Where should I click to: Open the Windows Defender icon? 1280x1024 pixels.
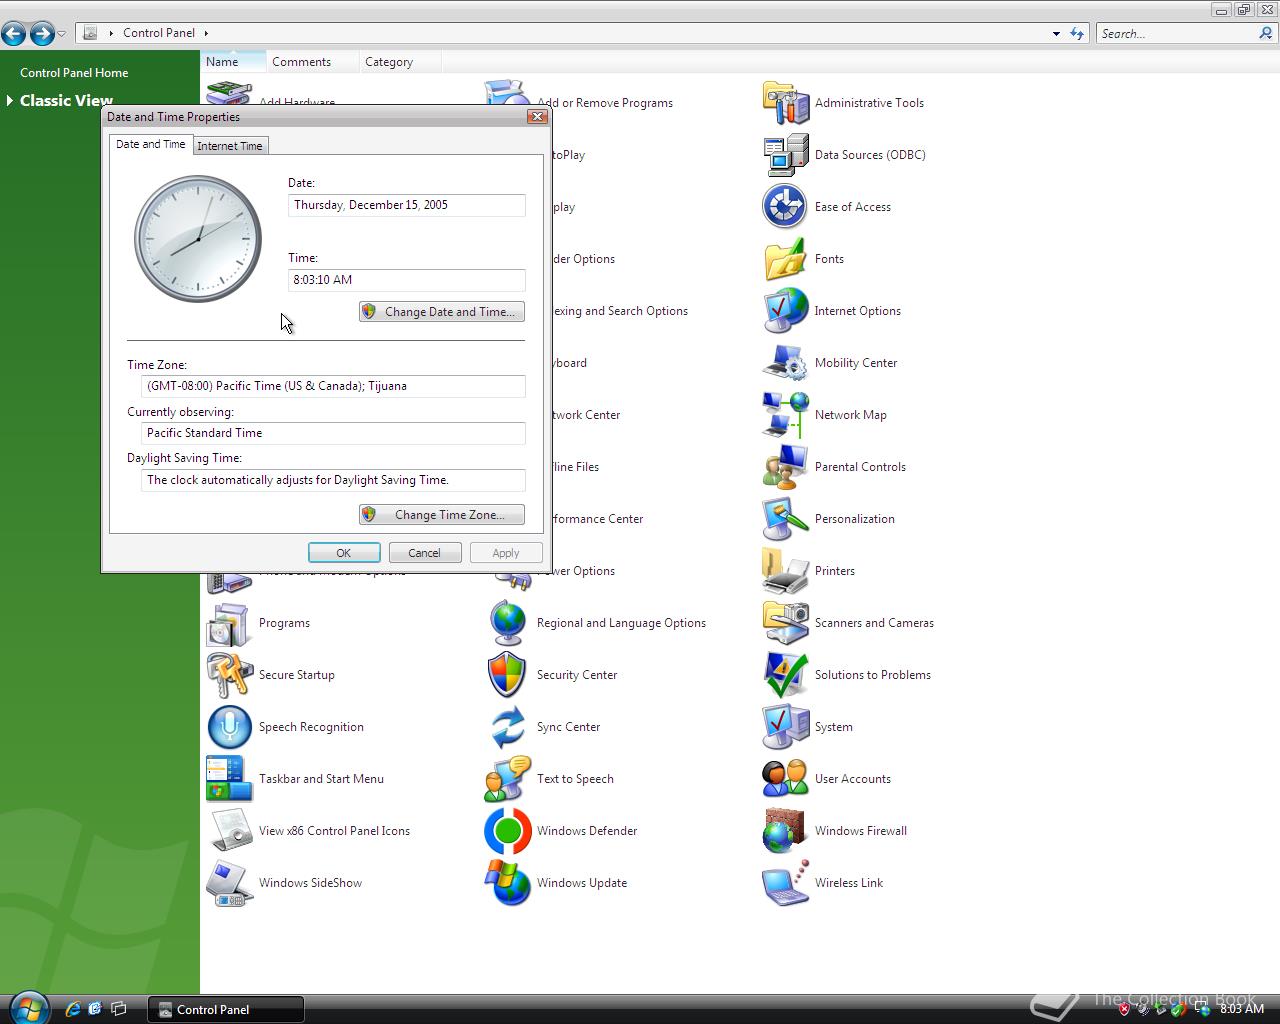(507, 830)
